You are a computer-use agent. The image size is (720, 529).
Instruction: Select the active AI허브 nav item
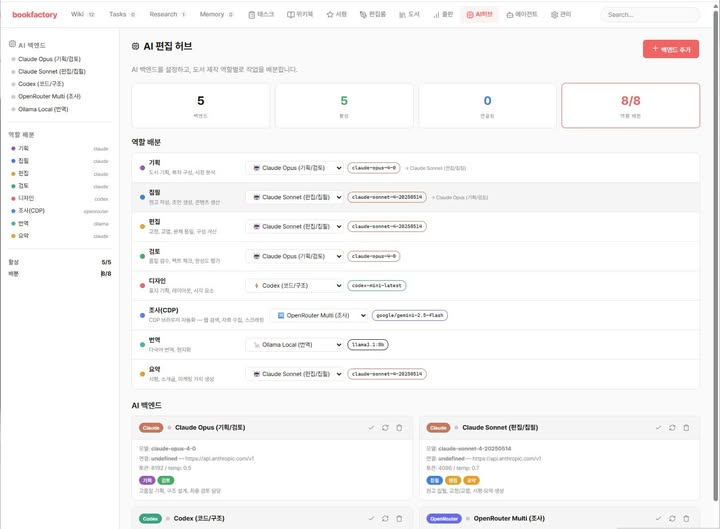point(479,15)
